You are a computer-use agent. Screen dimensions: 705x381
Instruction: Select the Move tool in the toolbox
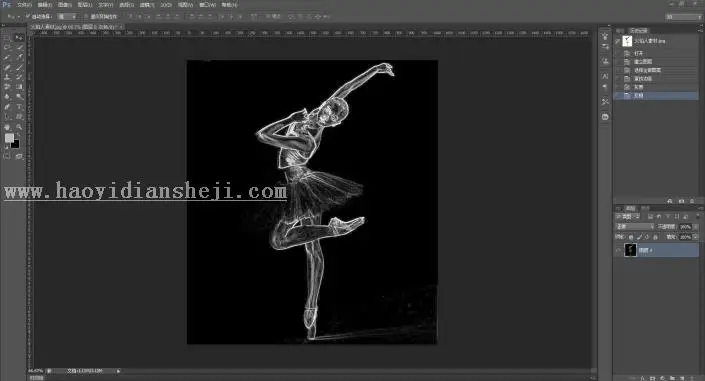click(x=19, y=37)
